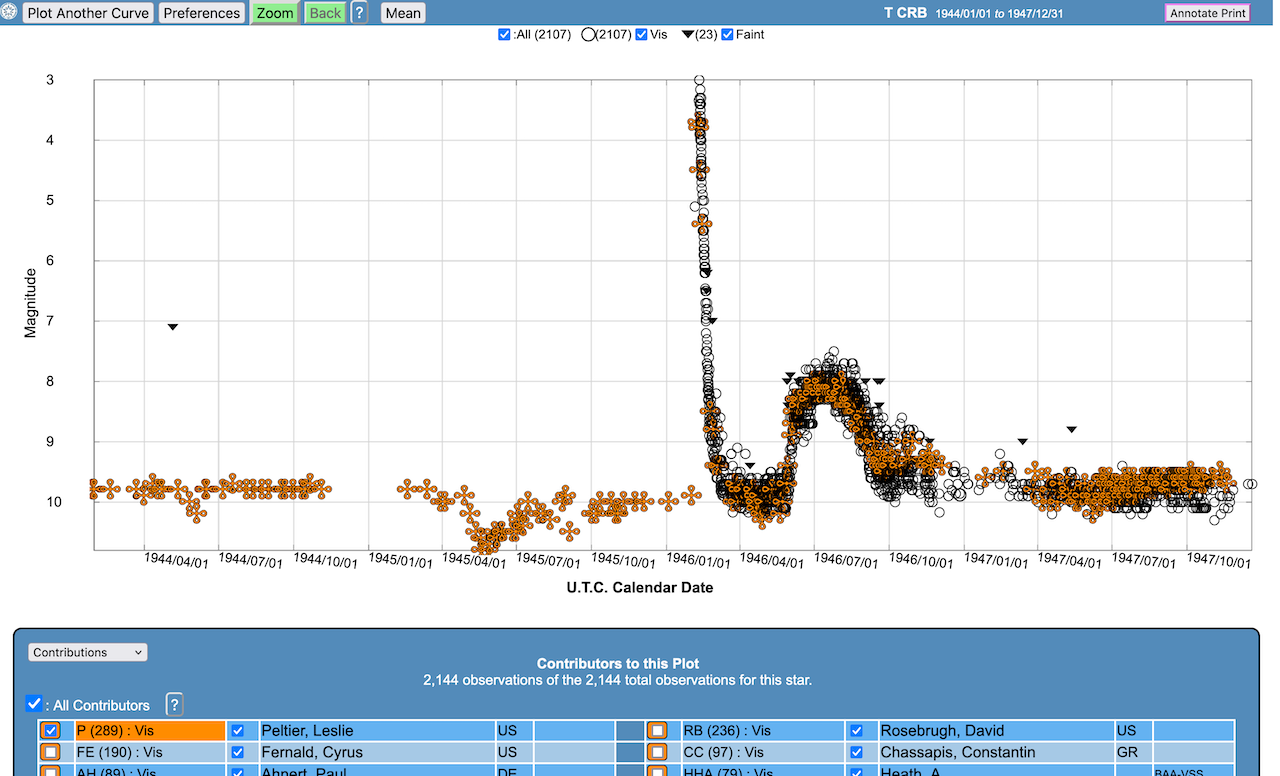This screenshot has height=776, width=1280.
Task: Uncheck the All Contributors checkbox
Action: [x=34, y=704]
